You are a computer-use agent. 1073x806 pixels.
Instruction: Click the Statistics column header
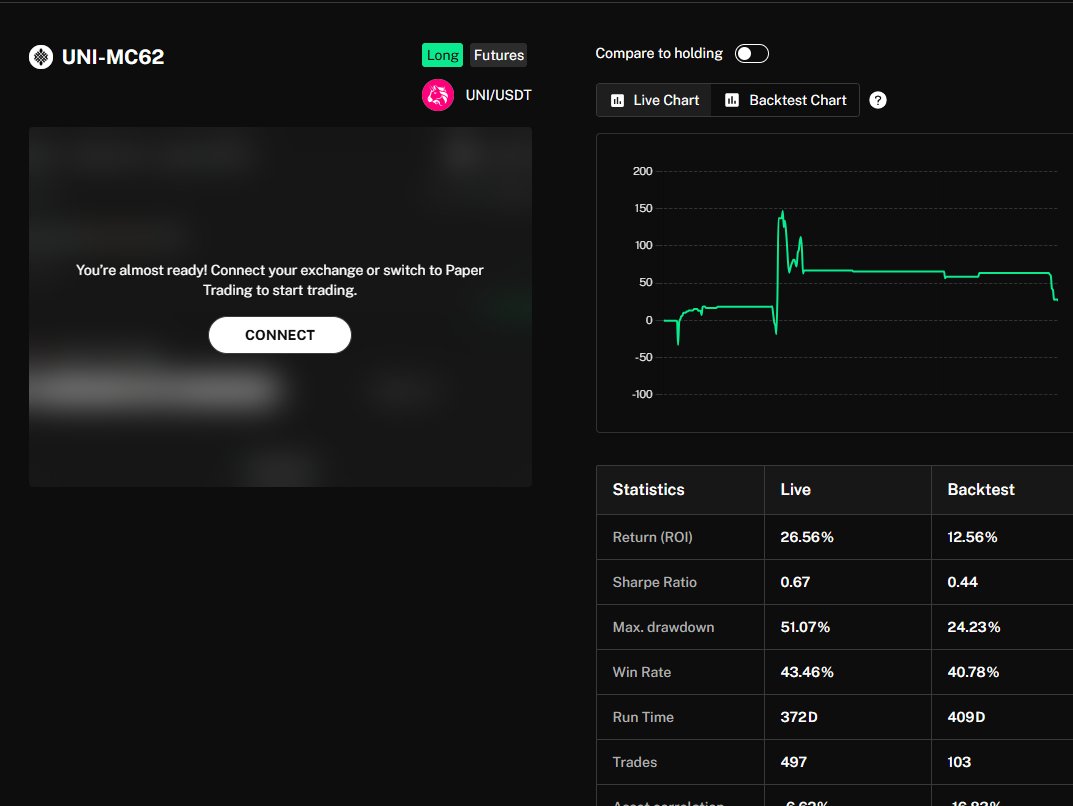649,490
